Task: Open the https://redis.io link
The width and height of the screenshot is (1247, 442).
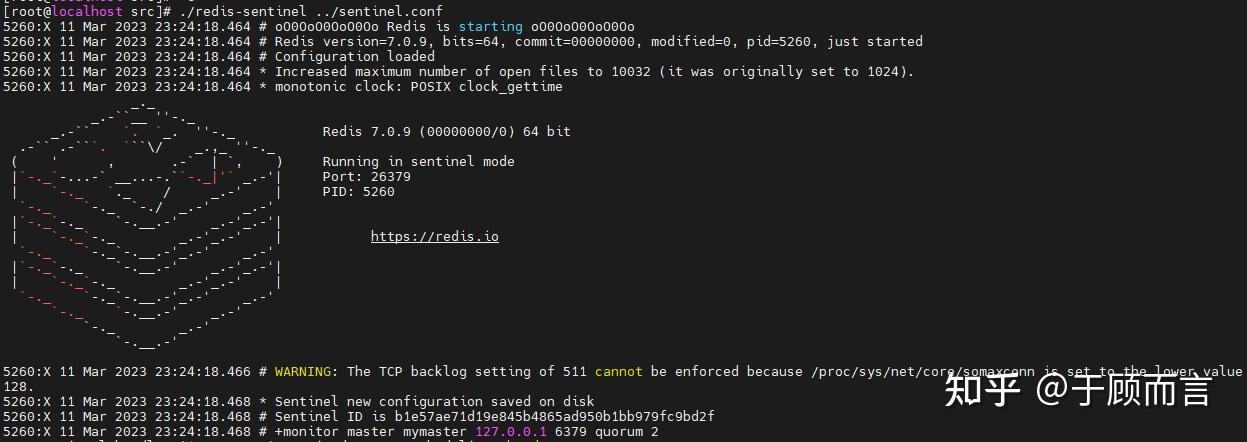Action: [434, 237]
